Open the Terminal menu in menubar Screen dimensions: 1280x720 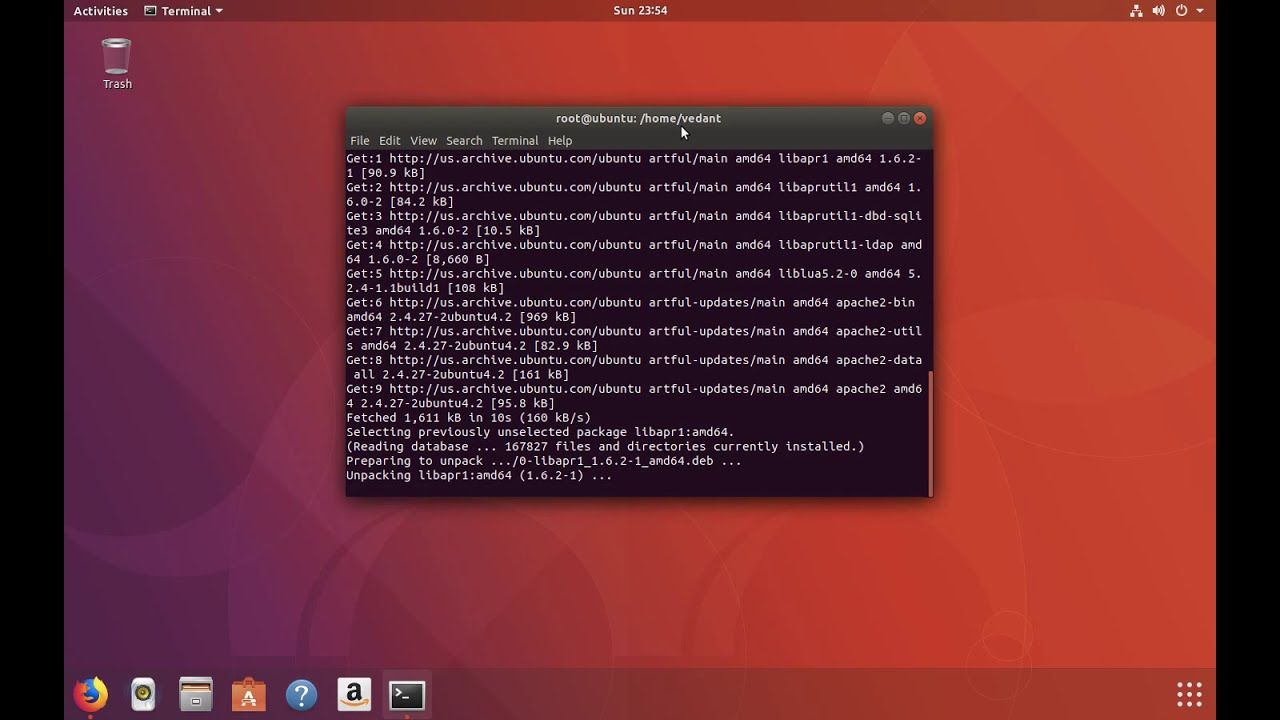[x=515, y=141]
